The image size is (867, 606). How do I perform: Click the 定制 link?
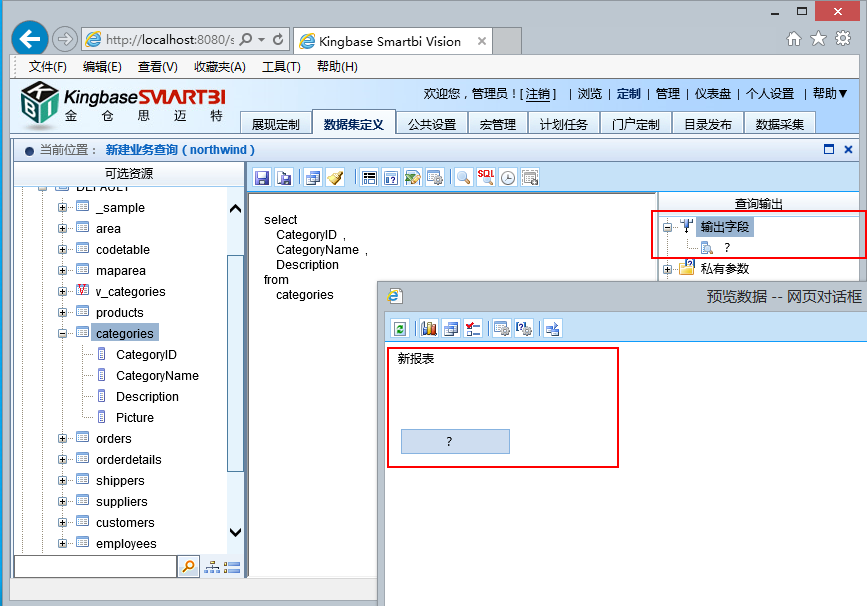pyautogui.click(x=628, y=94)
